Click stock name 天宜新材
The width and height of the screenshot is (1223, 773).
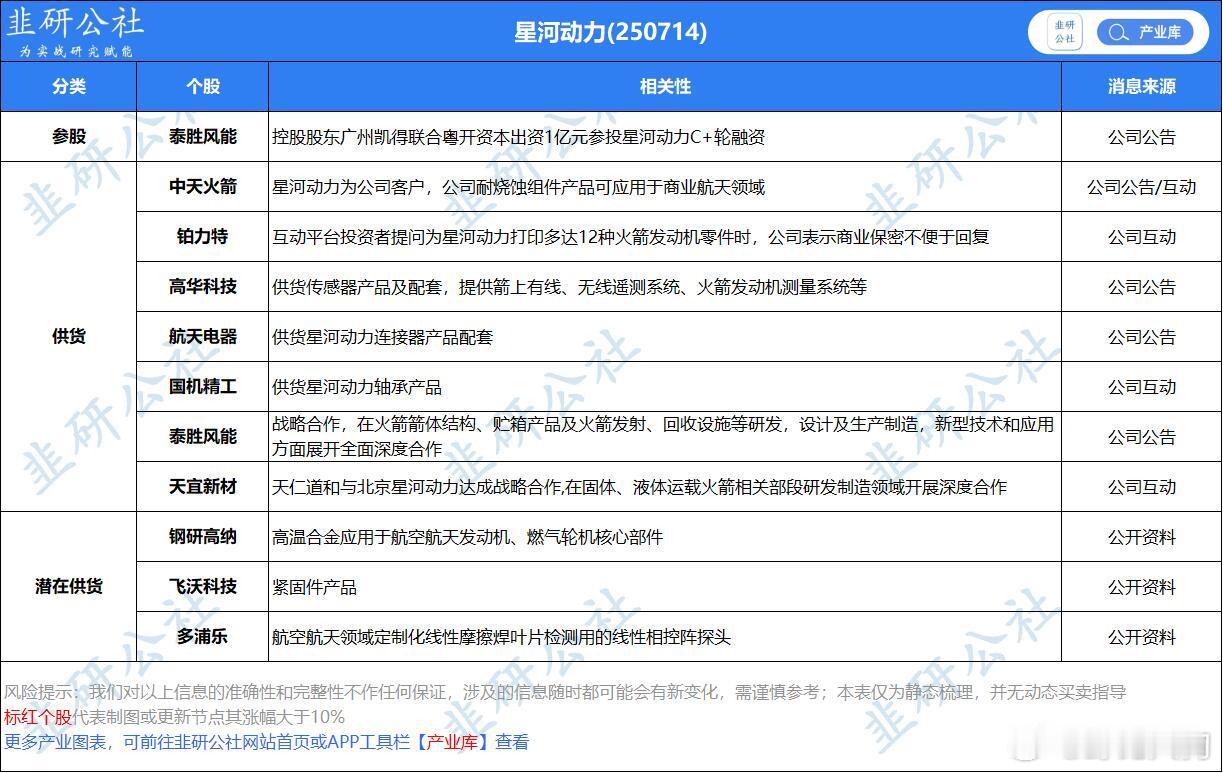[203, 487]
